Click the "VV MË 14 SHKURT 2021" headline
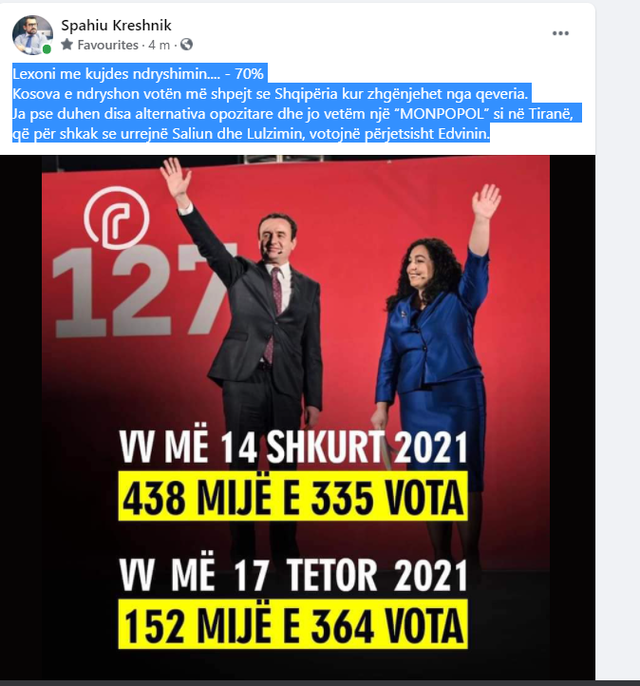The image size is (640, 686). pyautogui.click(x=293, y=447)
